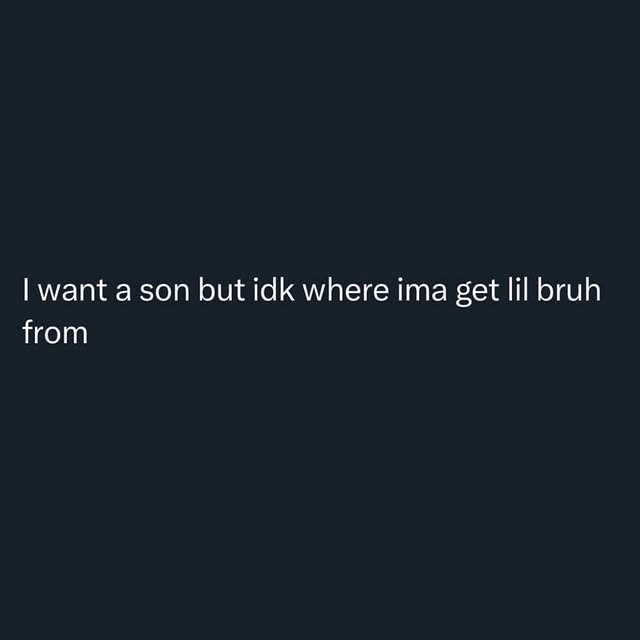
Task: Click the word 'want' in the post
Action: 72,290
